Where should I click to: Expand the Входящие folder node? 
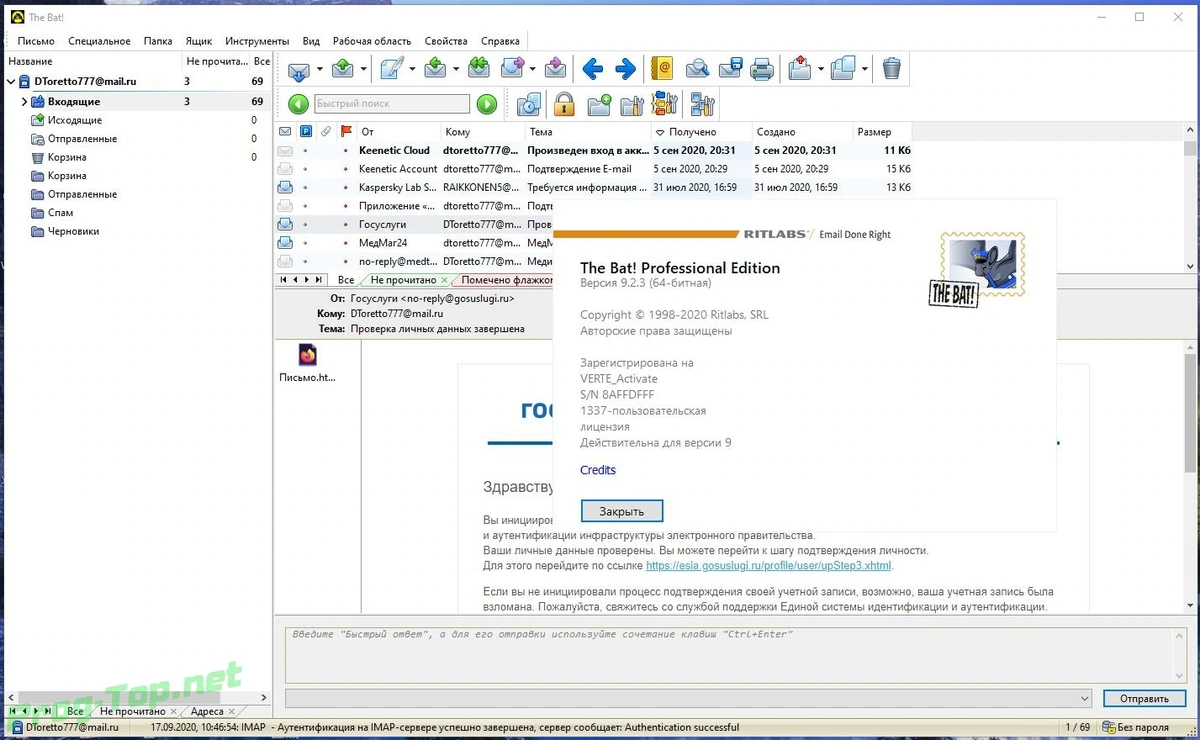tap(24, 102)
